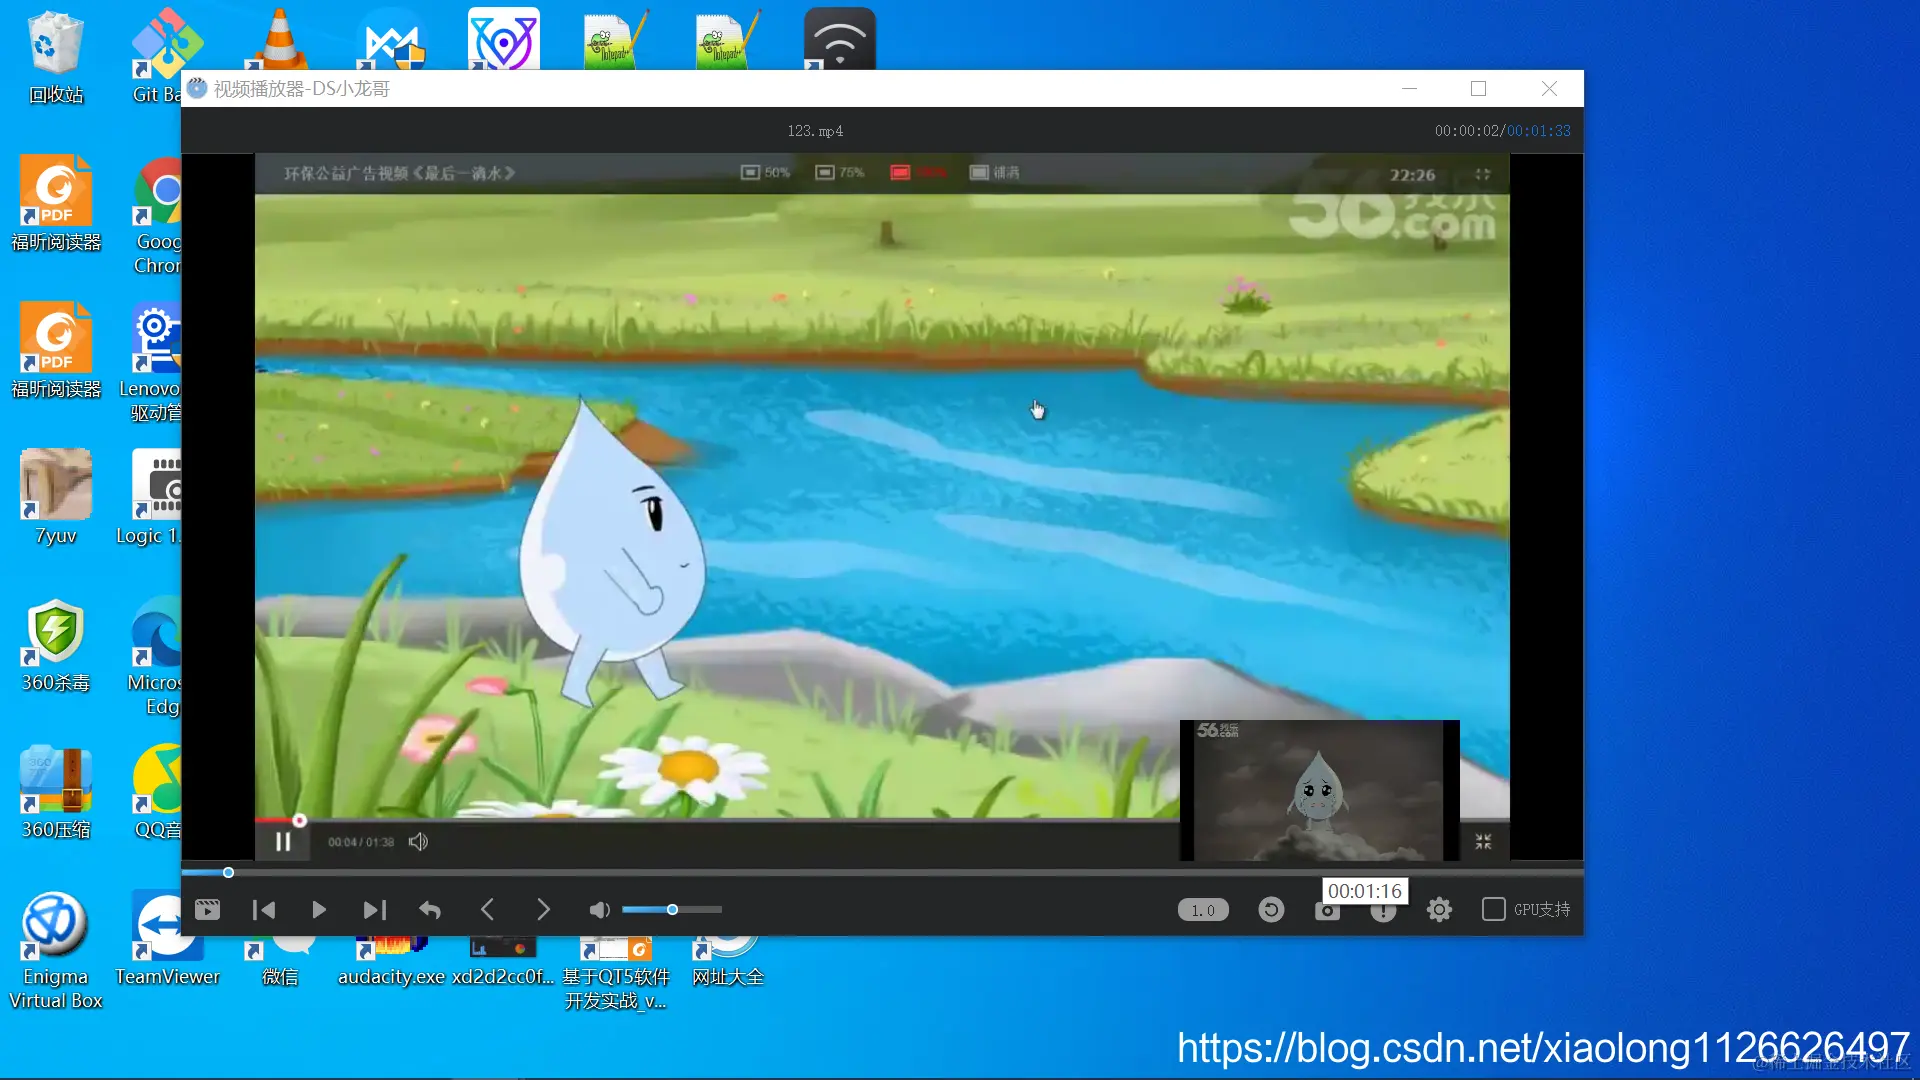The image size is (1920, 1080).
Task: Select 50% size option in video header
Action: click(x=765, y=172)
